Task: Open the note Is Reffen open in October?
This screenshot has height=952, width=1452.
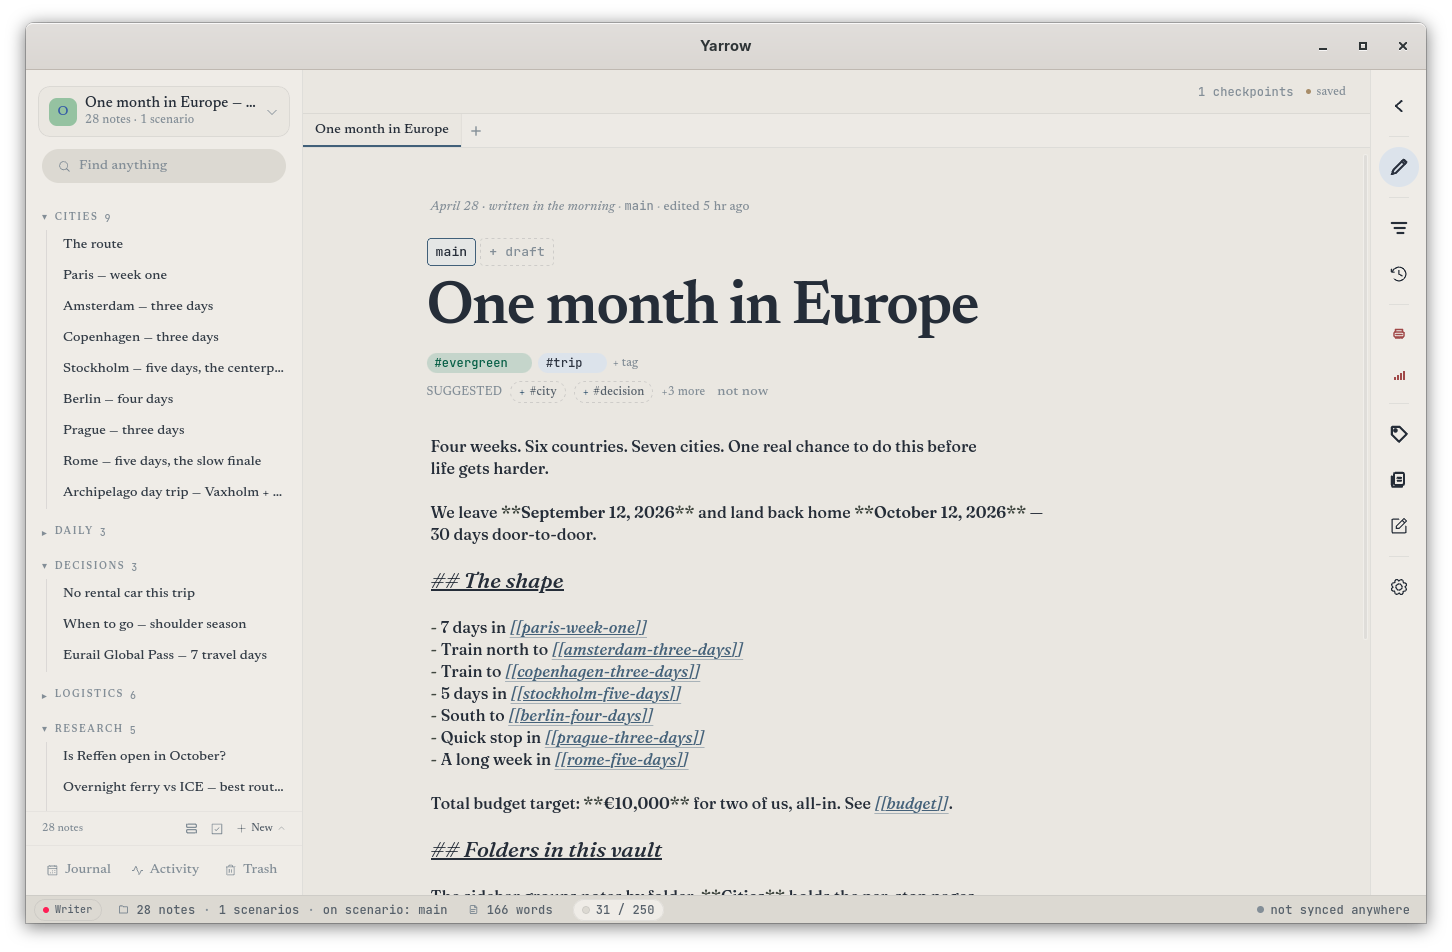Action: pos(144,756)
